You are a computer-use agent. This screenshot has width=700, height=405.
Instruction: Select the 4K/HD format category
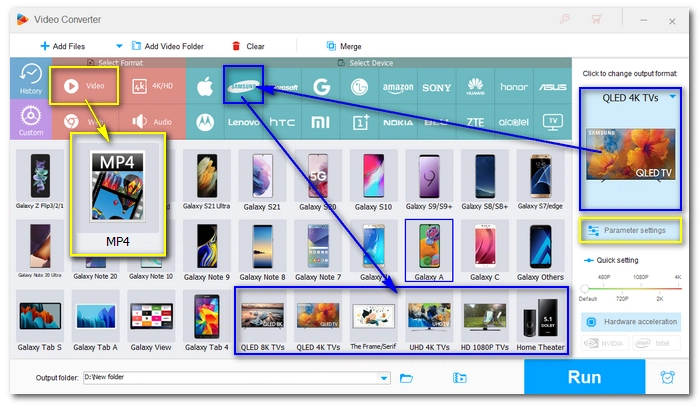coord(152,86)
